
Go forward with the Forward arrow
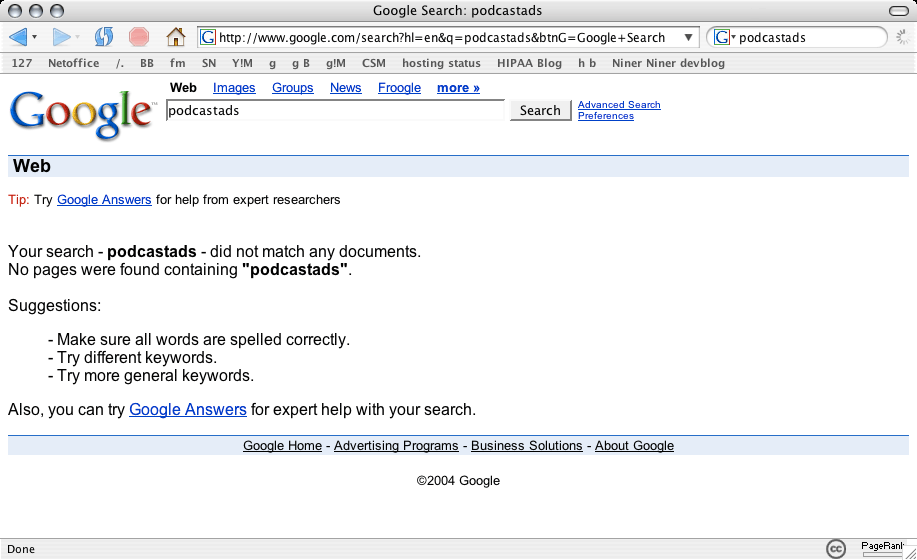61,37
